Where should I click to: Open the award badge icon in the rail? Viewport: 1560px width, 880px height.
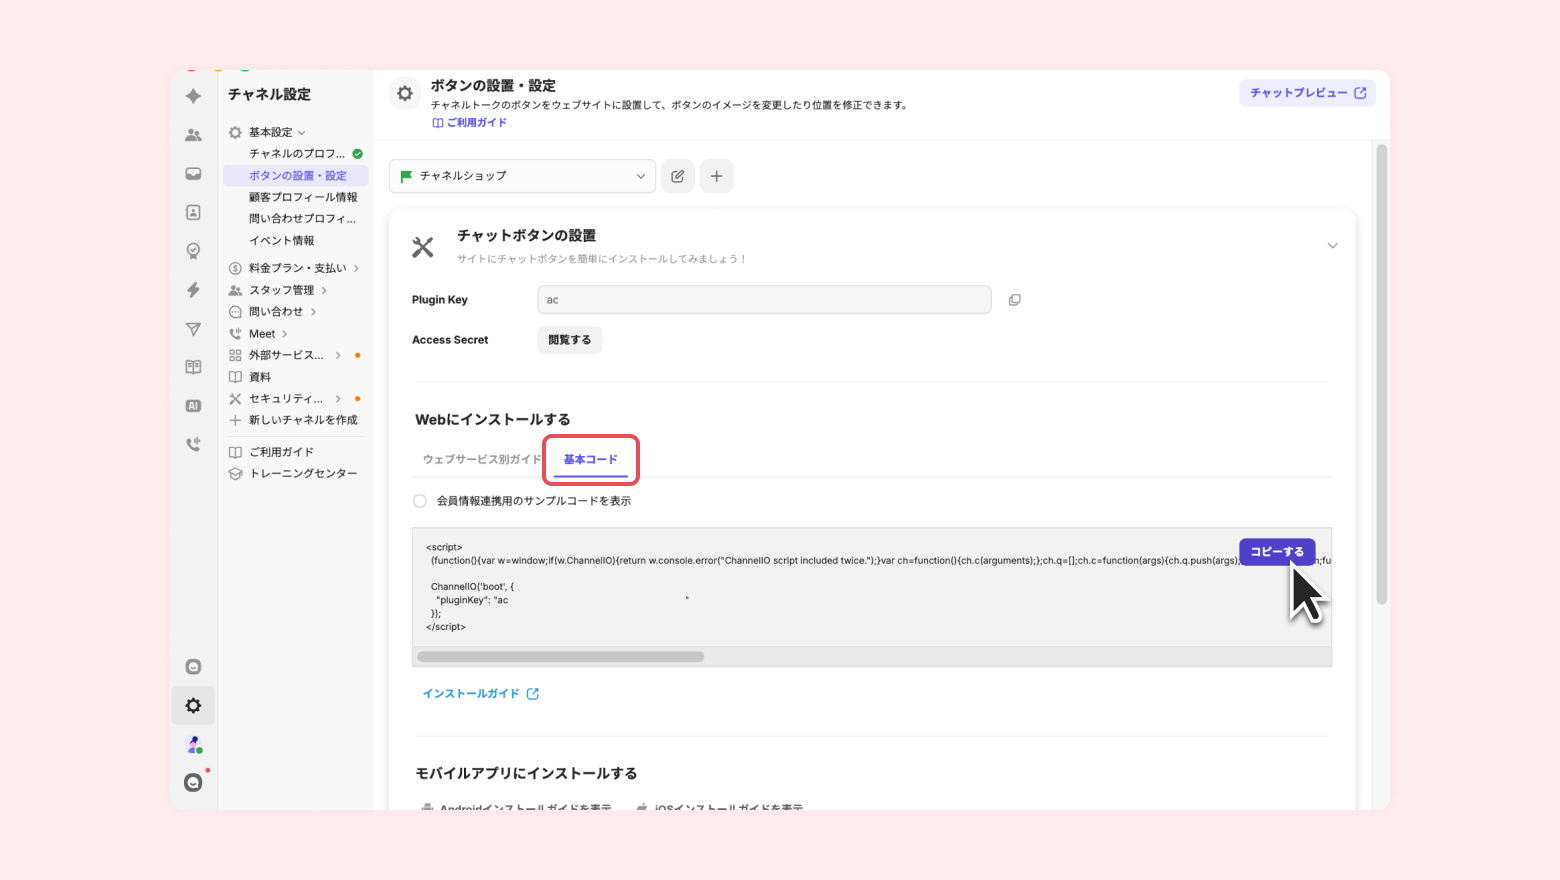[x=193, y=251]
